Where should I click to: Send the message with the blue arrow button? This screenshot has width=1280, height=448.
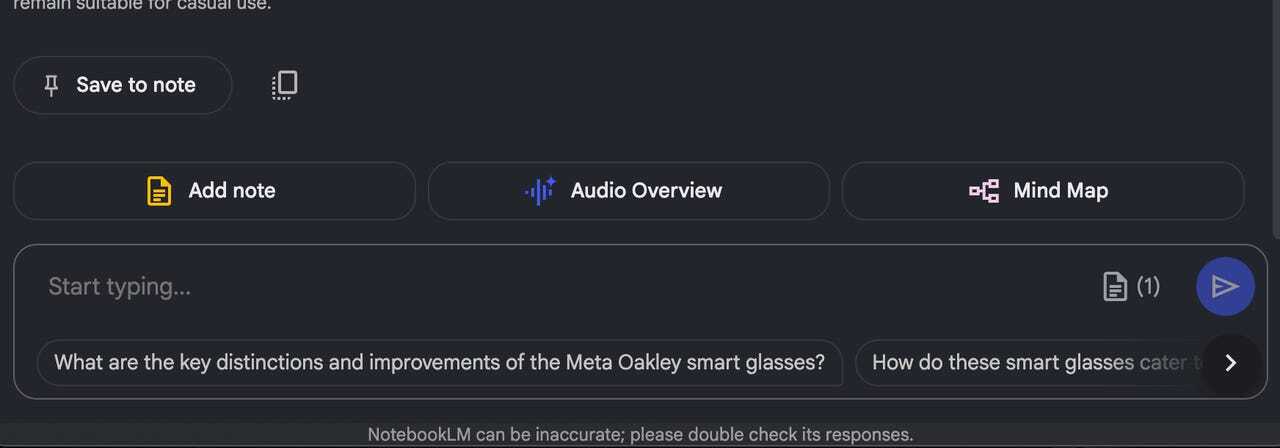pyautogui.click(x=1225, y=287)
